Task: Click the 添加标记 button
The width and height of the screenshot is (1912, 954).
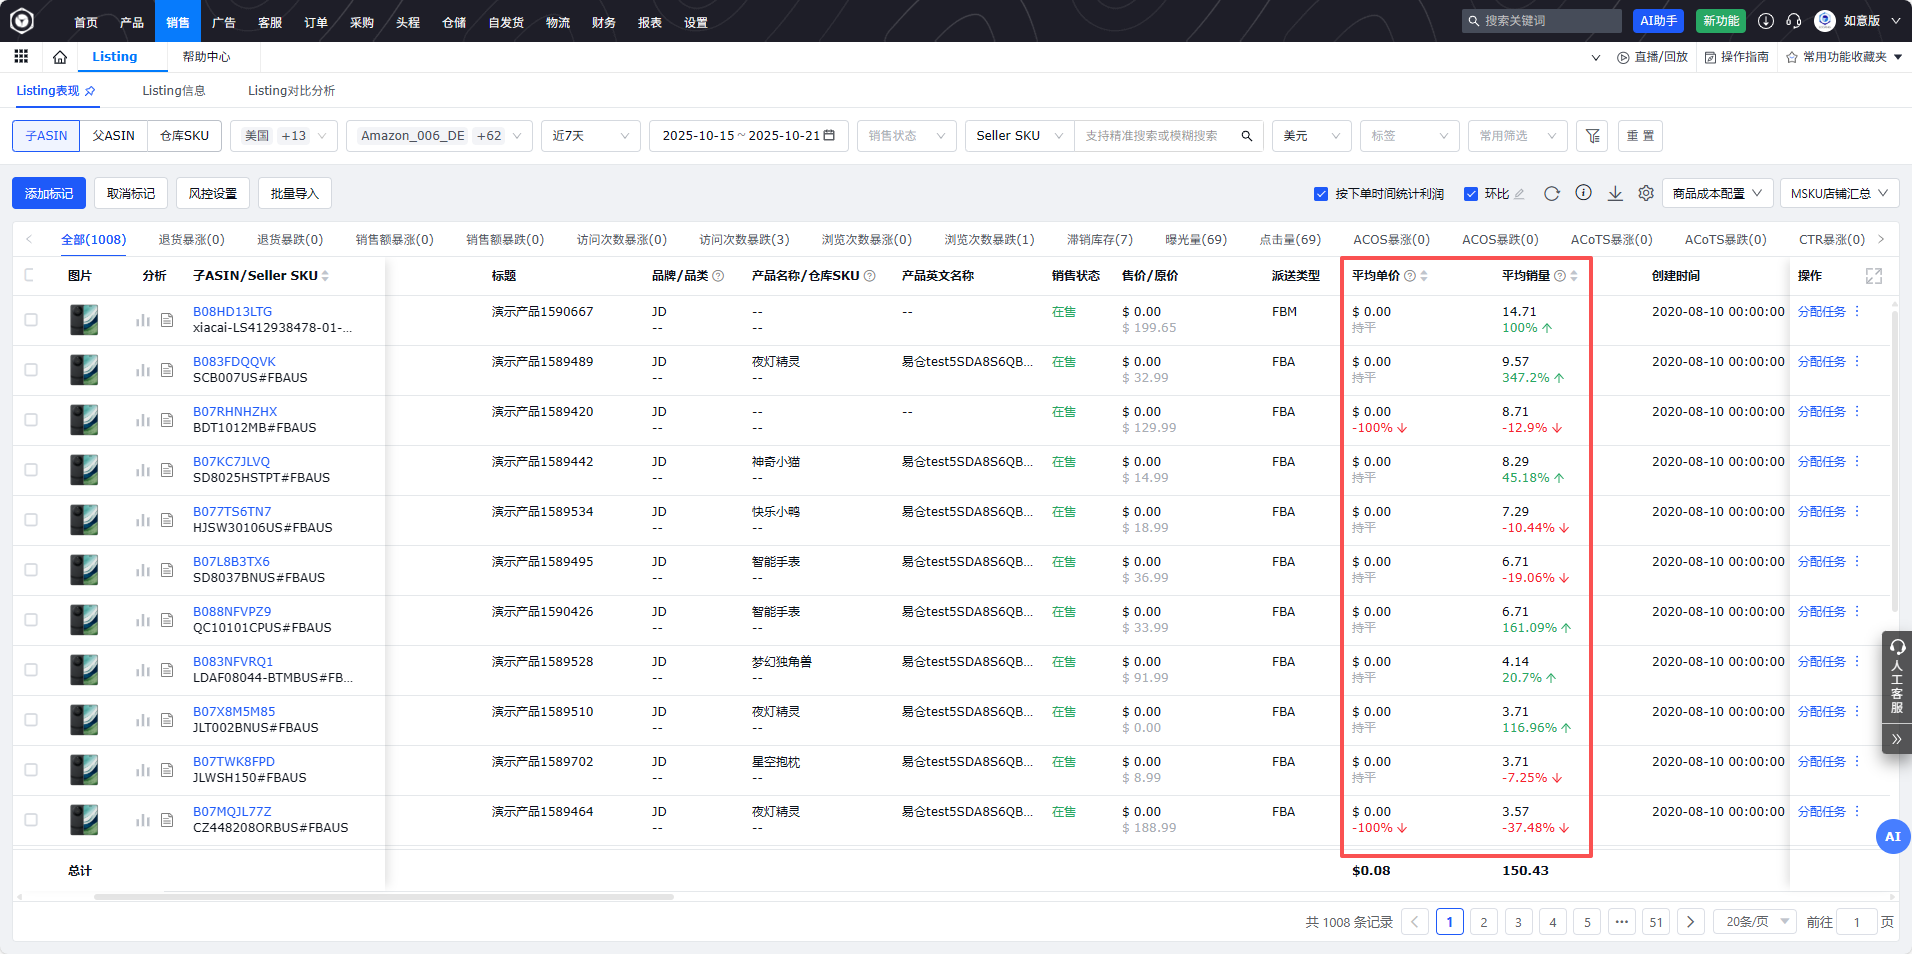Action: click(49, 194)
